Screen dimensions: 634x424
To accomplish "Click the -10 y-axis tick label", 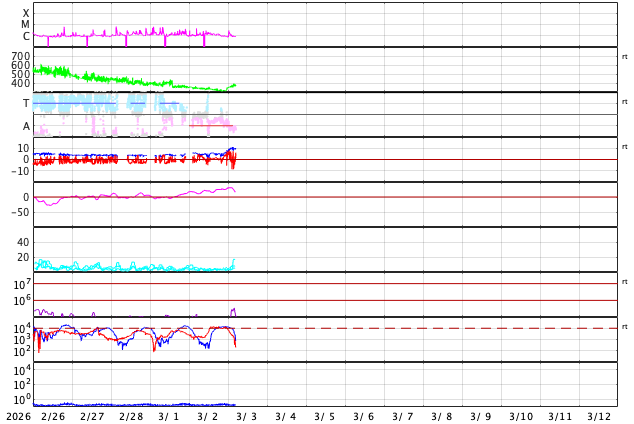I will 19,171.
